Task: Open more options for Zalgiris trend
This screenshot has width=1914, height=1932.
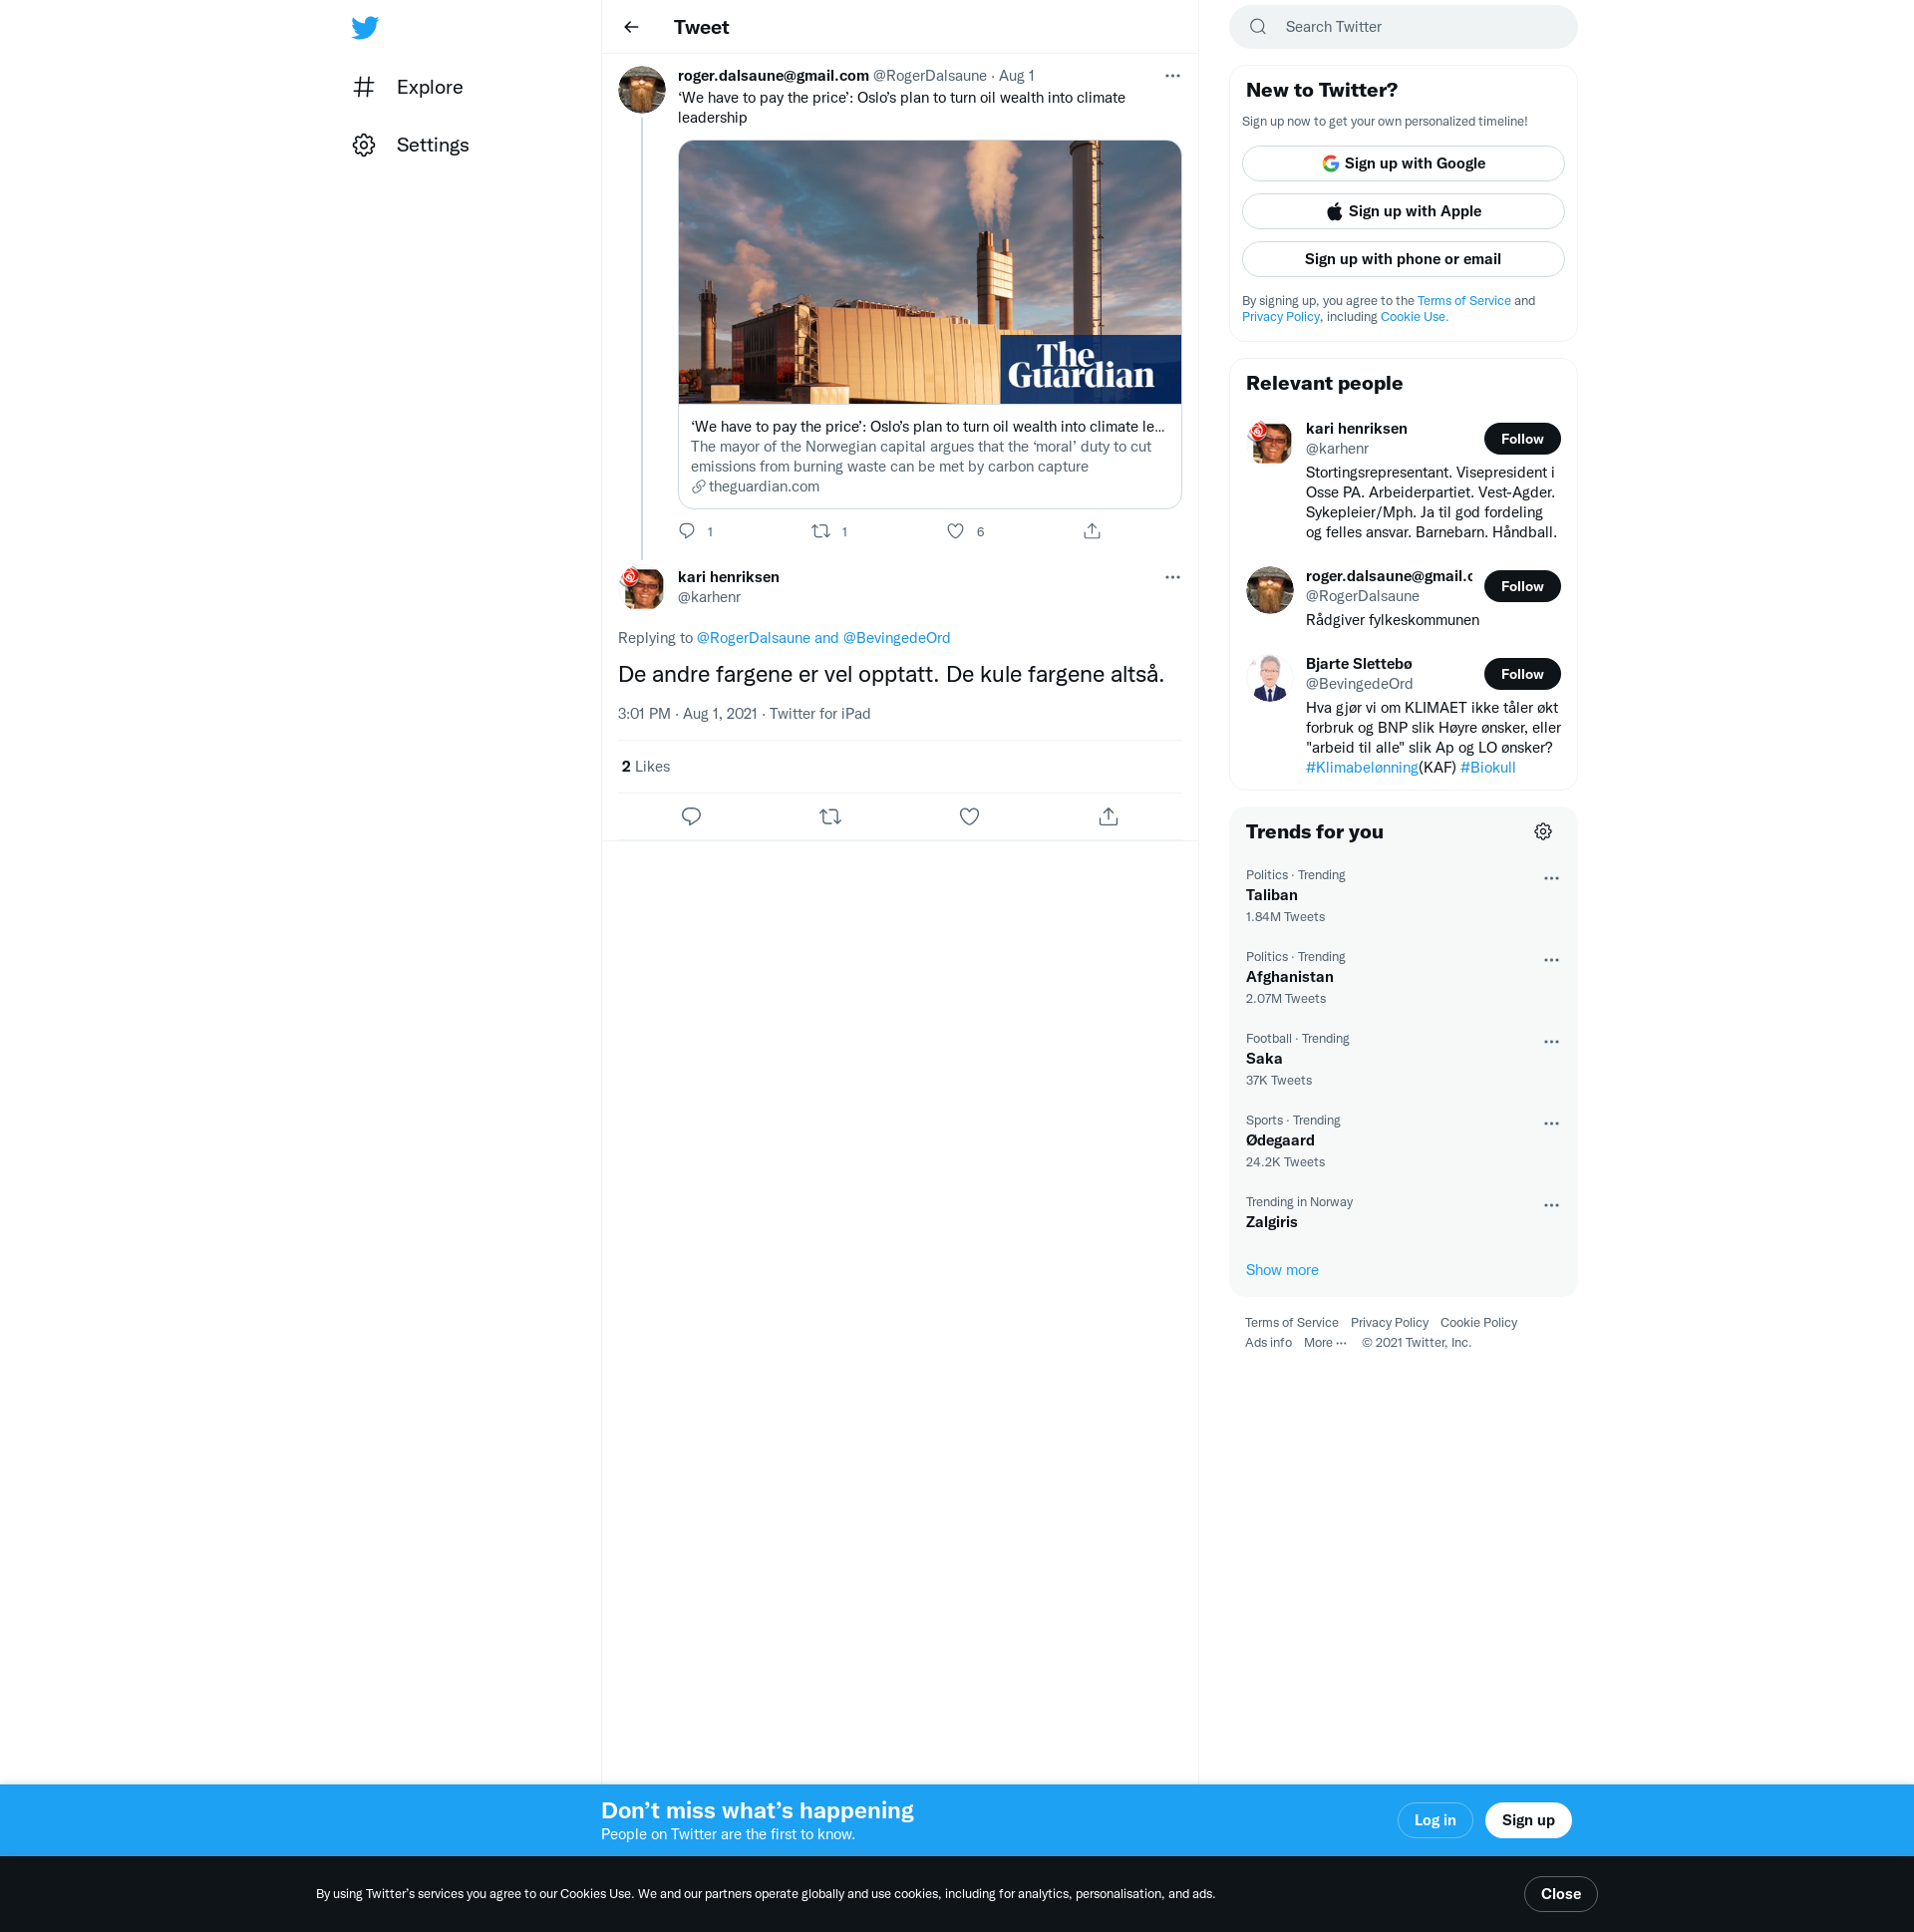Action: pyautogui.click(x=1550, y=1206)
